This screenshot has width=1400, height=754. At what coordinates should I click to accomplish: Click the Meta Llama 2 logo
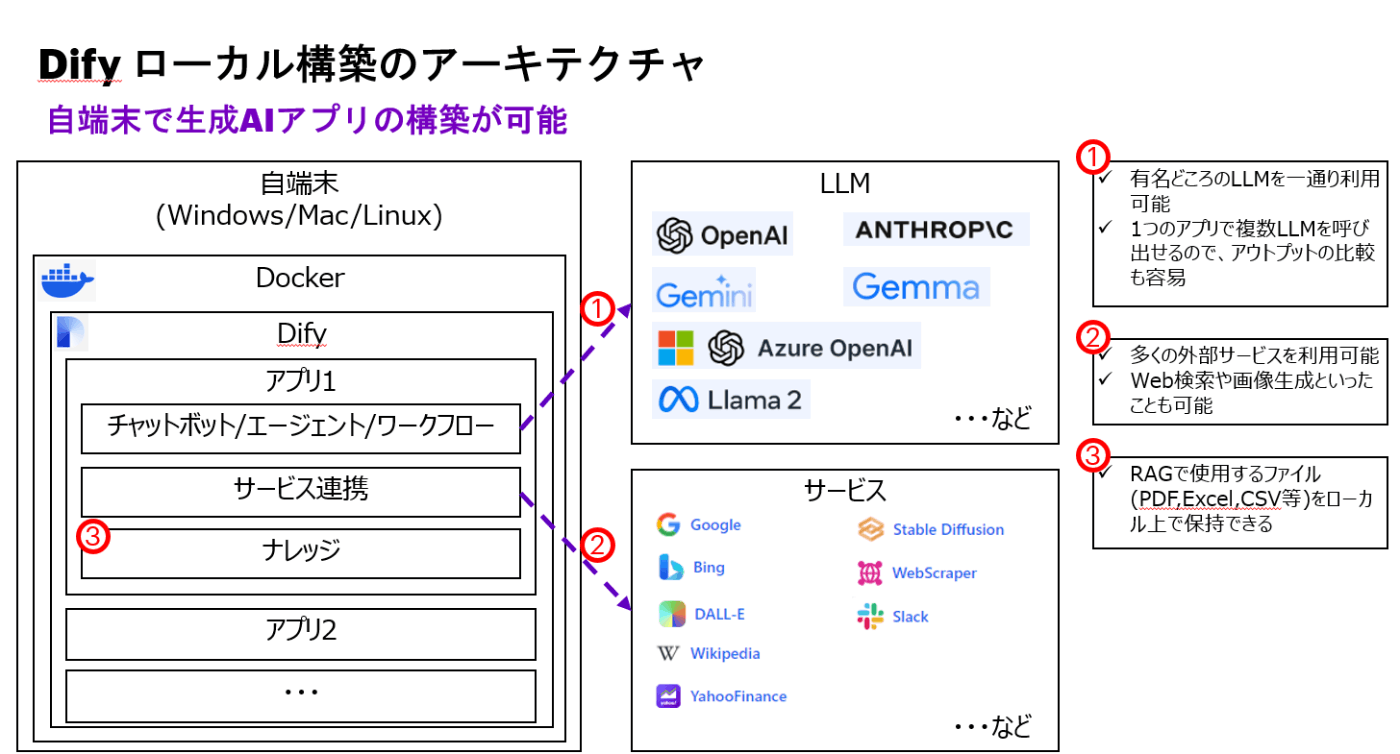pyautogui.click(x=730, y=400)
